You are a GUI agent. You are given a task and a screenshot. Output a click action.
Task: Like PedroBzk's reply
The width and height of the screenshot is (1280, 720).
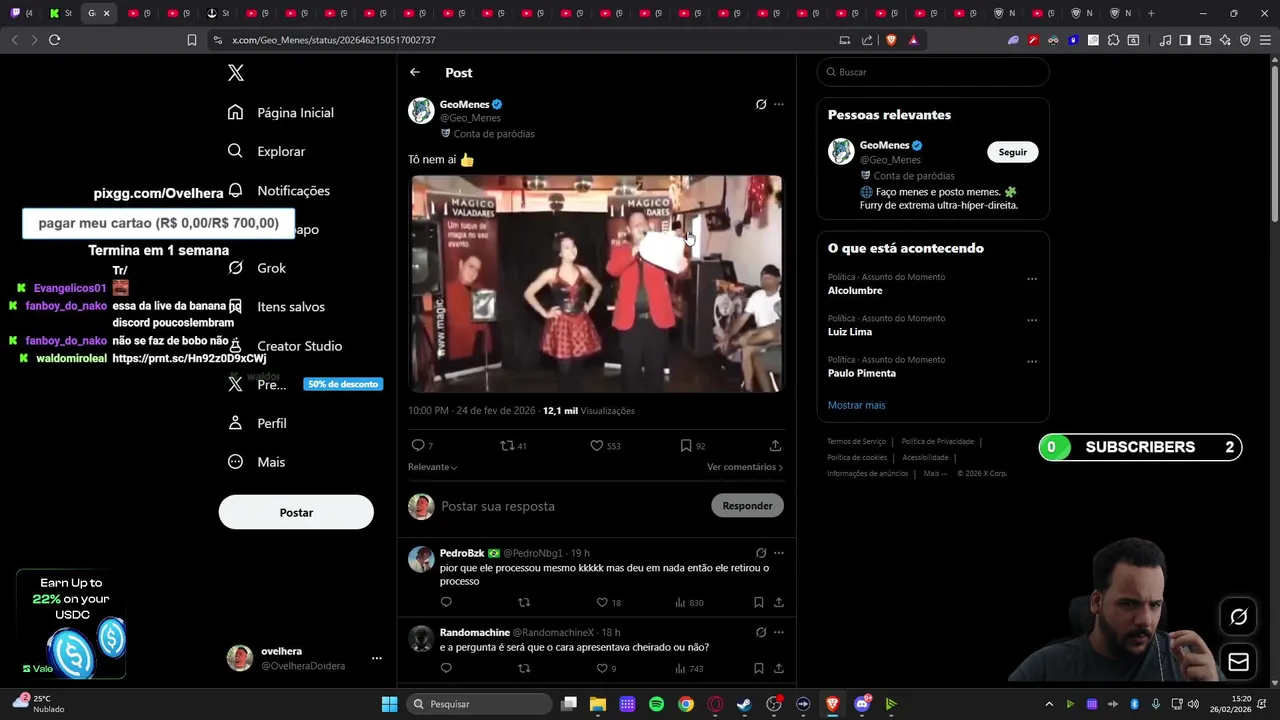click(x=602, y=602)
